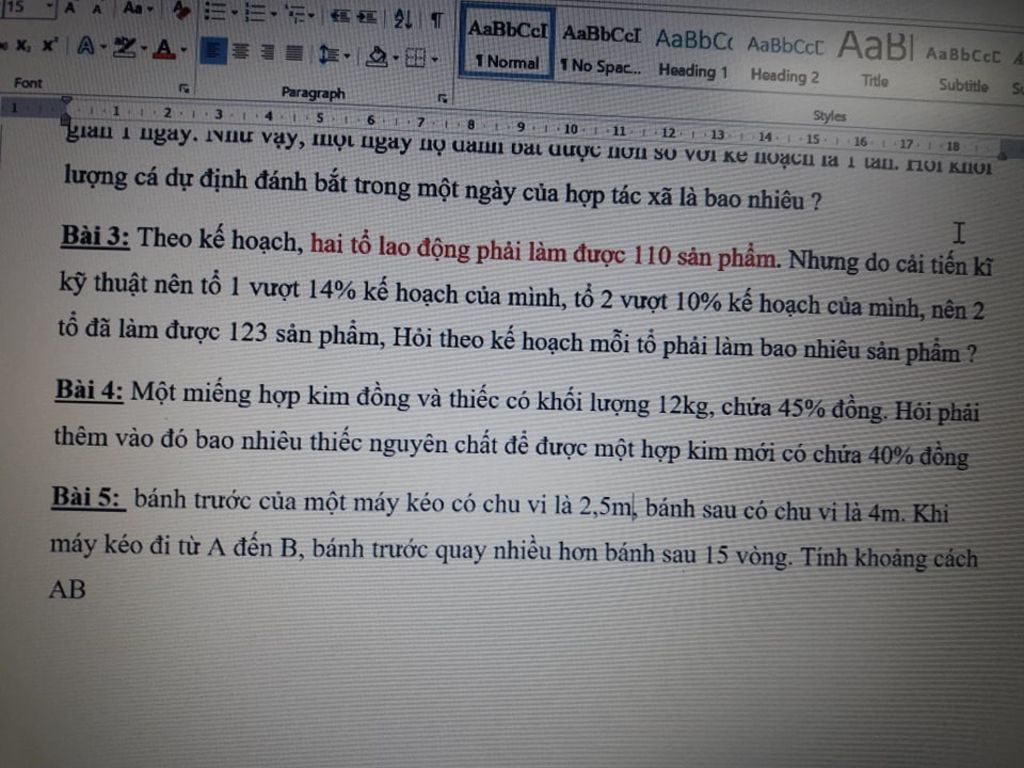
Task: Open highlight color dropdown arrow
Action: pyautogui.click(x=143, y=48)
